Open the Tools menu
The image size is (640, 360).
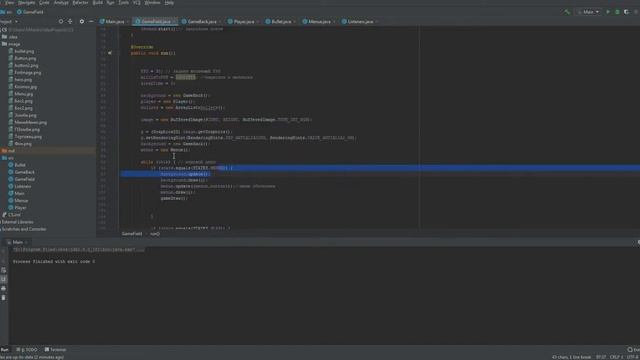[x=124, y=2]
